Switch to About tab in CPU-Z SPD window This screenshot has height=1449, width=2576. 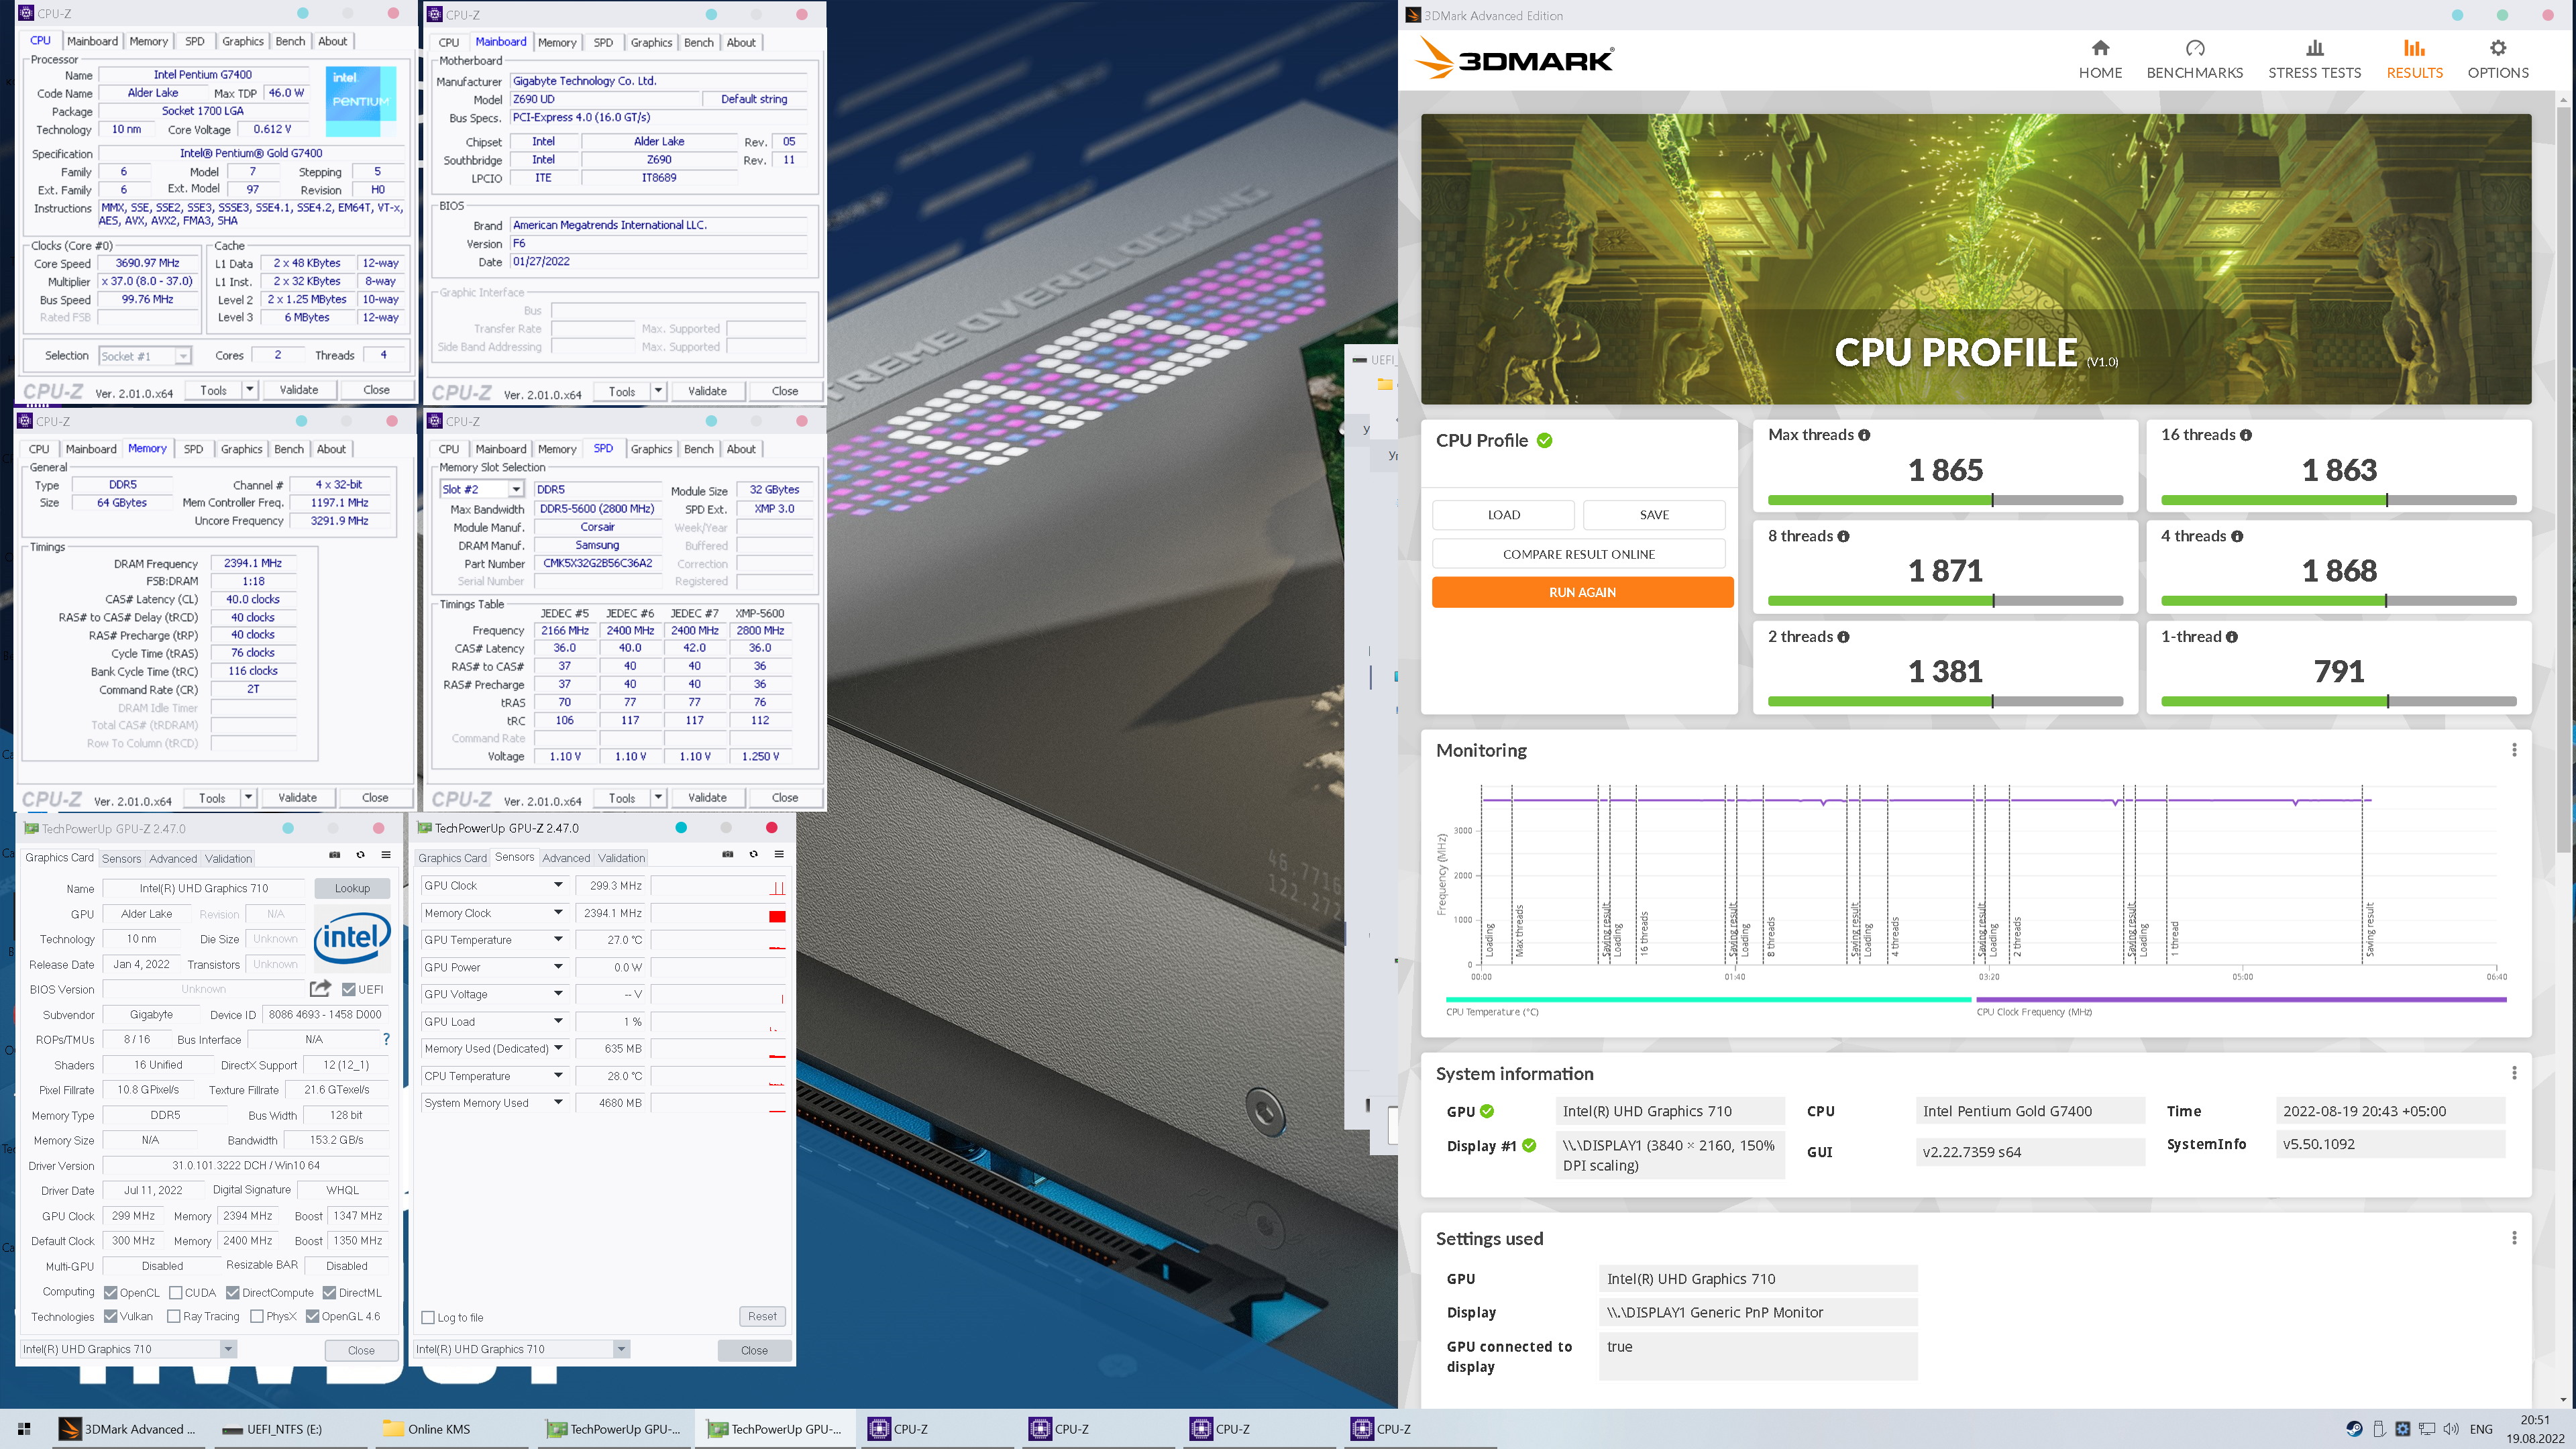point(741,449)
